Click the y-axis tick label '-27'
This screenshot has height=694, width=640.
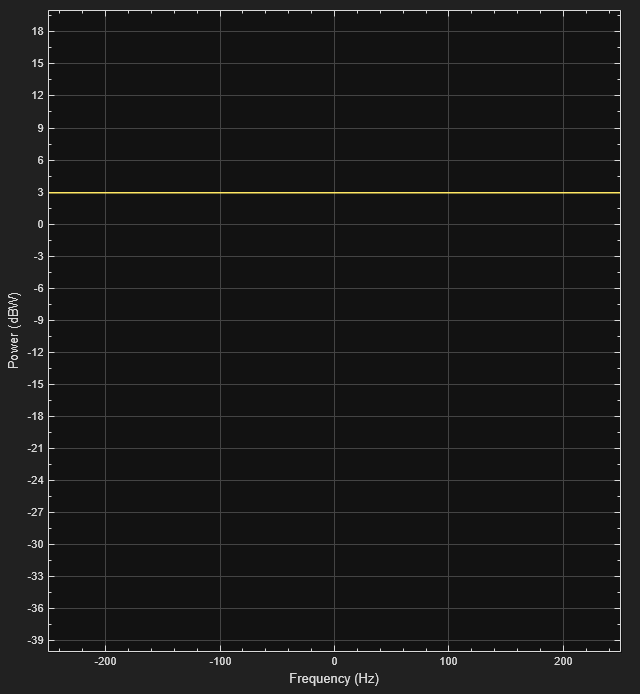coord(36,513)
